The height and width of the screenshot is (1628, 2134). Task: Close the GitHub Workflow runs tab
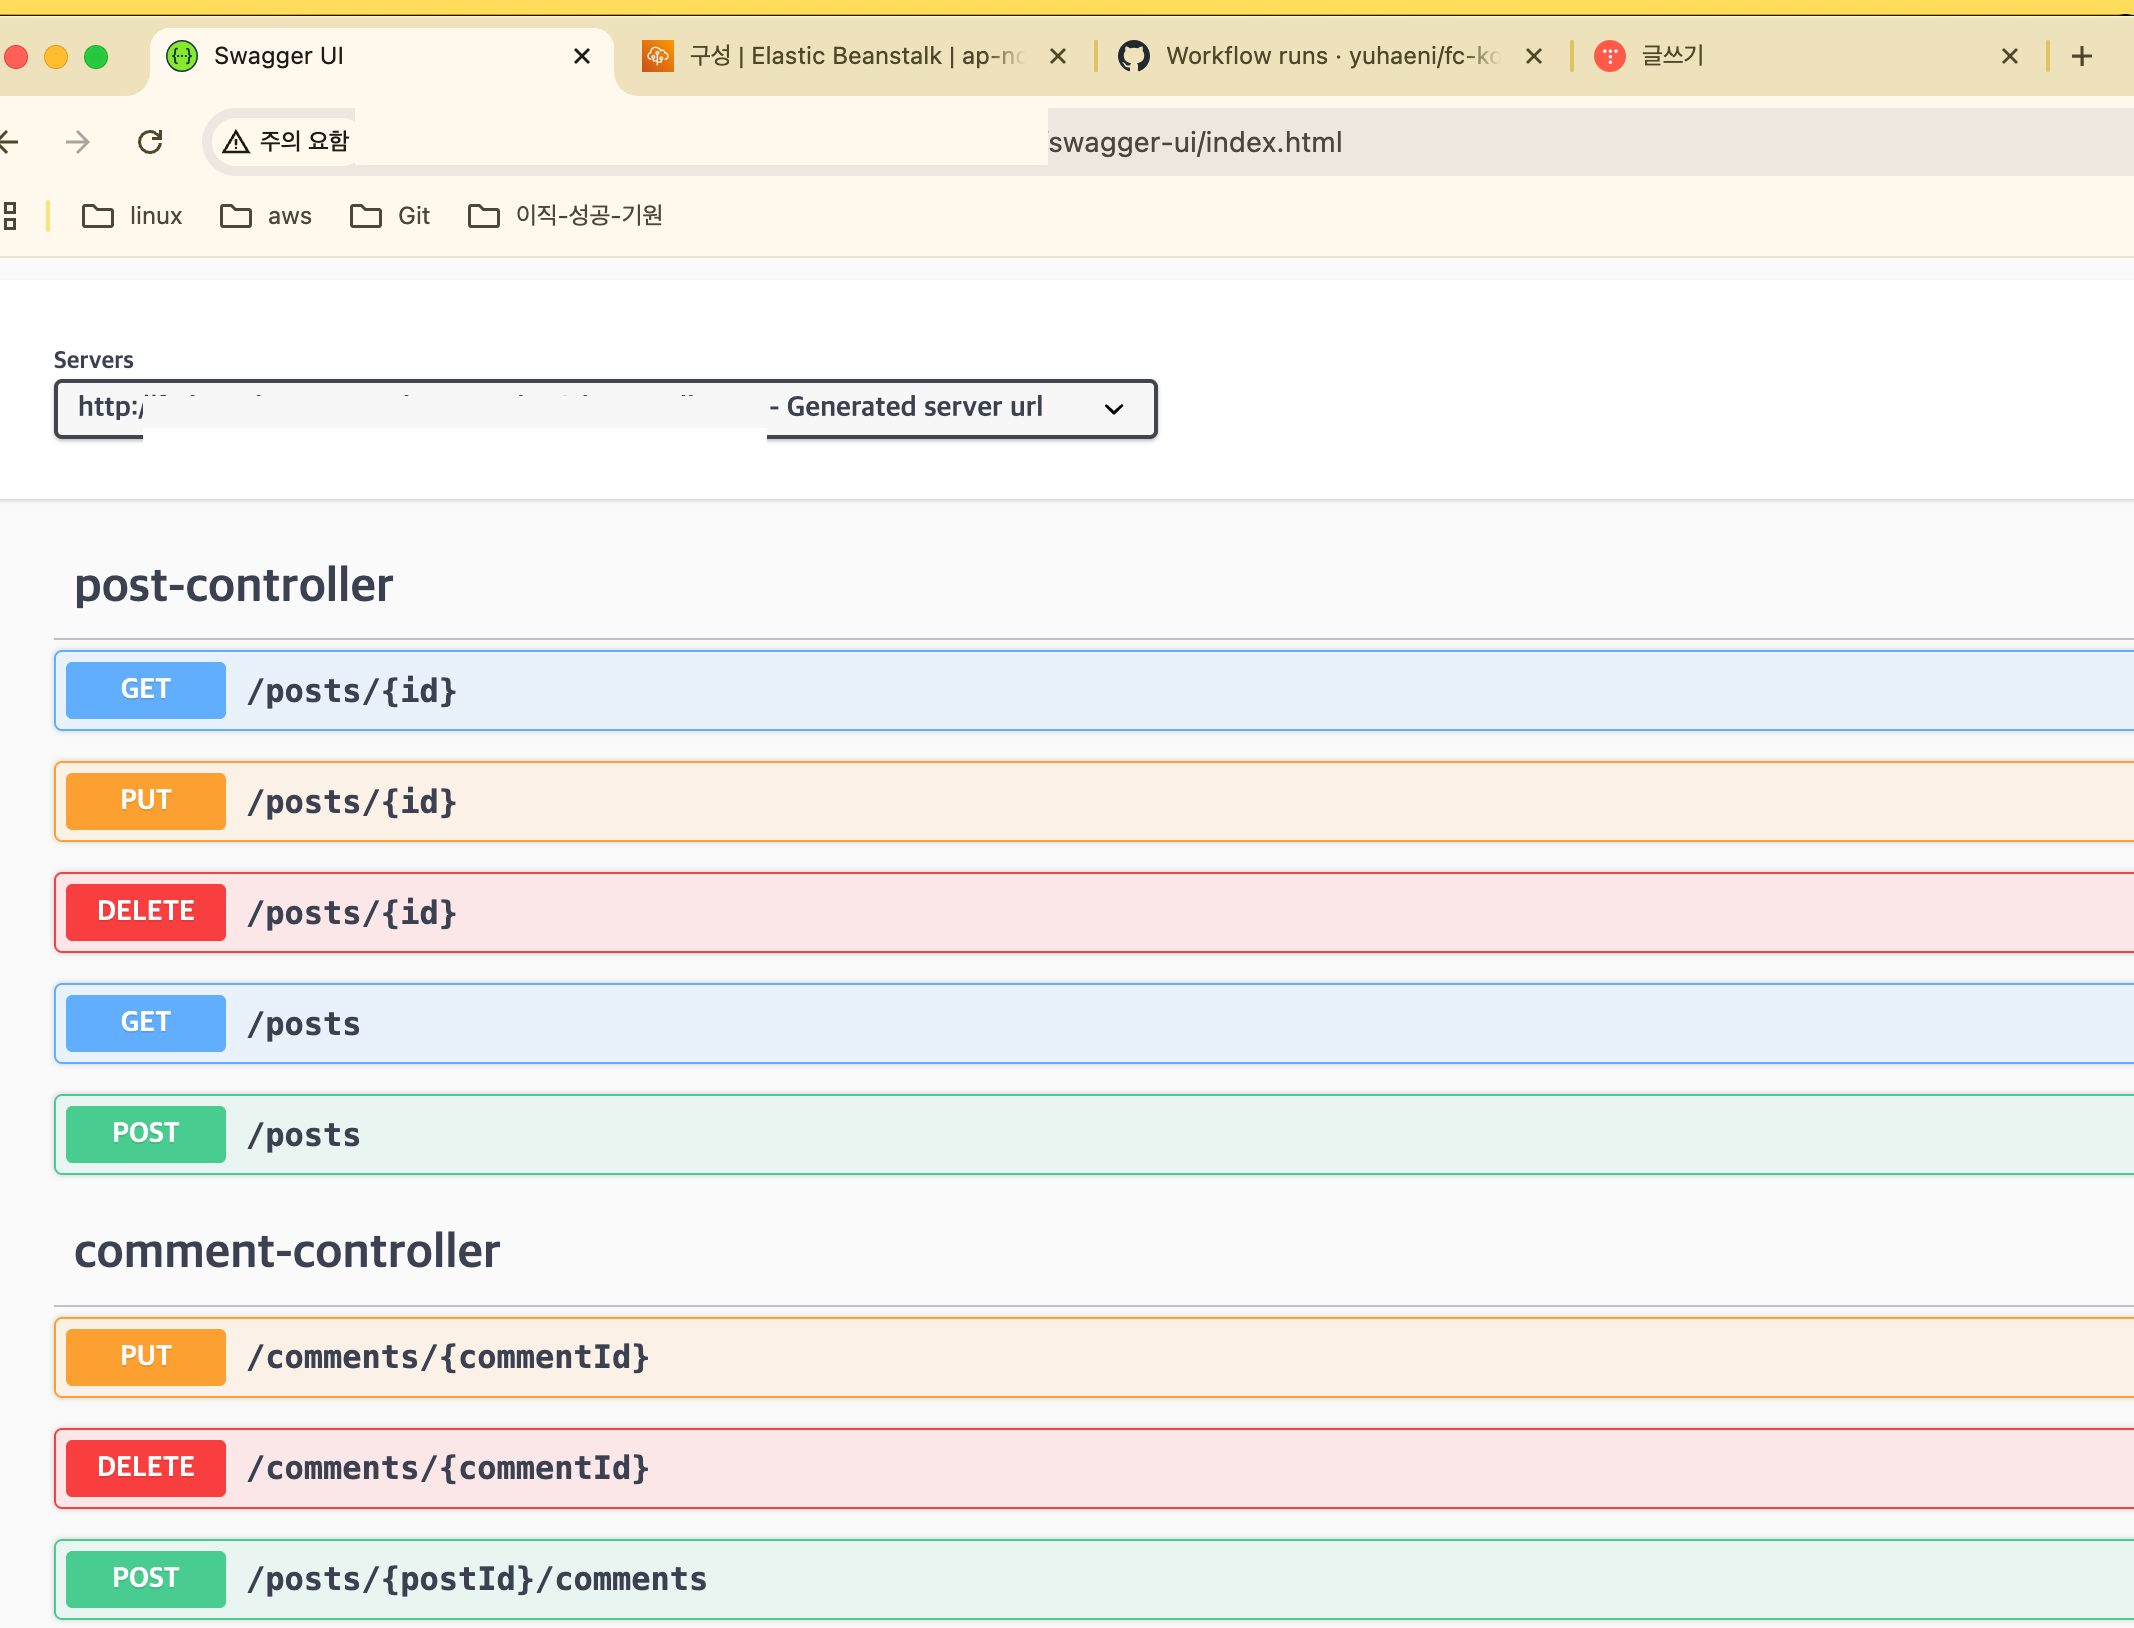click(x=1534, y=56)
